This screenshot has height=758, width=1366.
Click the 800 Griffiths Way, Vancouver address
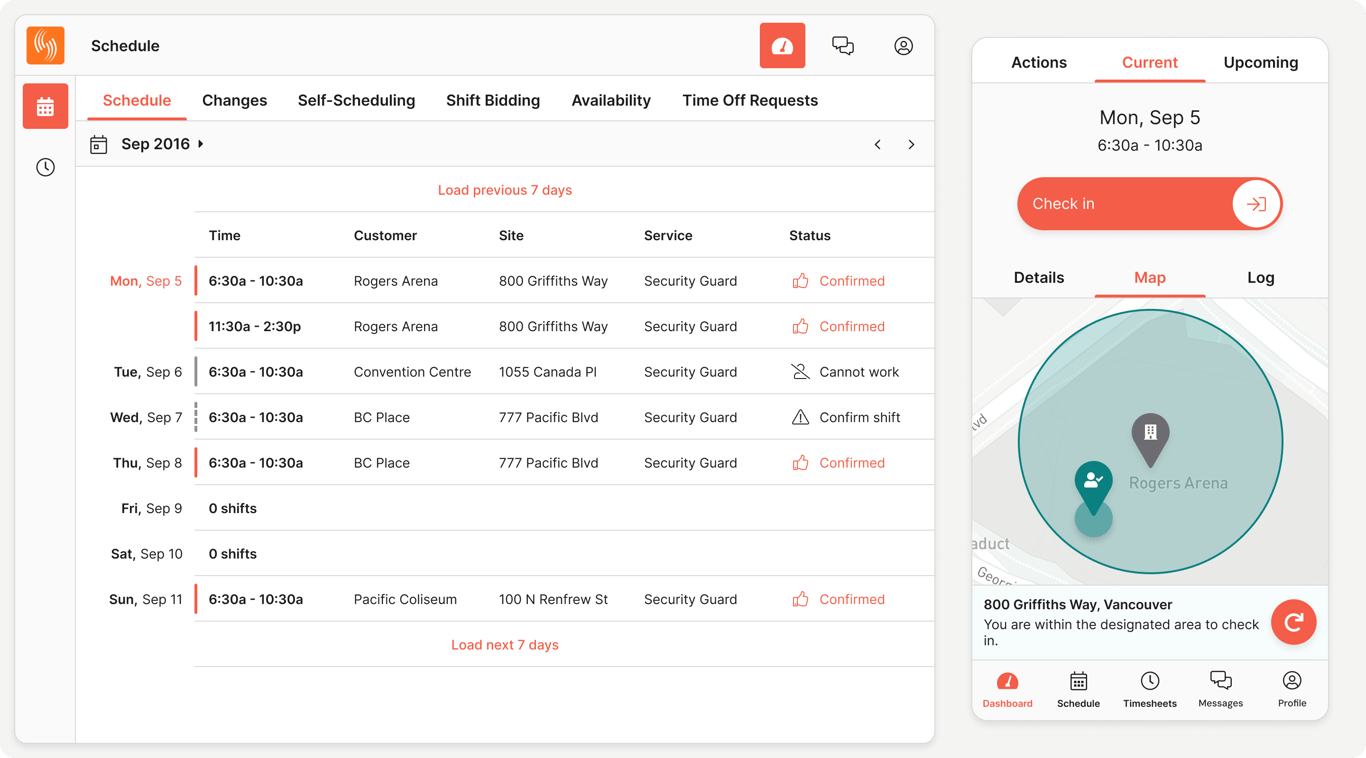coord(1078,605)
